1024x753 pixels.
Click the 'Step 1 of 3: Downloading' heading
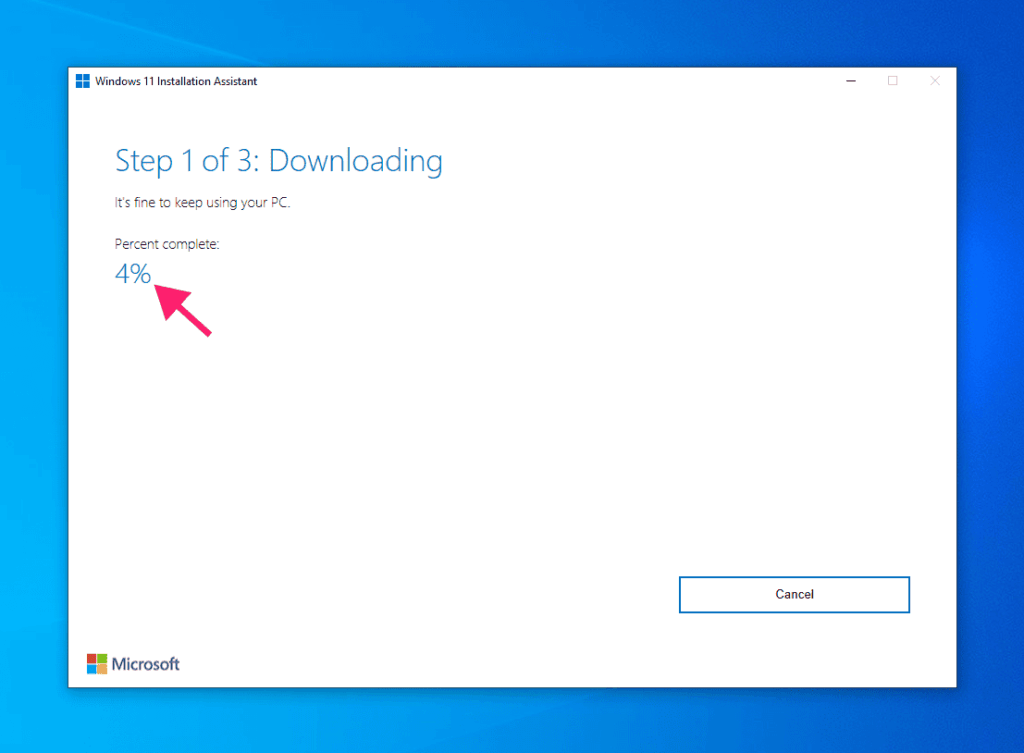[279, 161]
